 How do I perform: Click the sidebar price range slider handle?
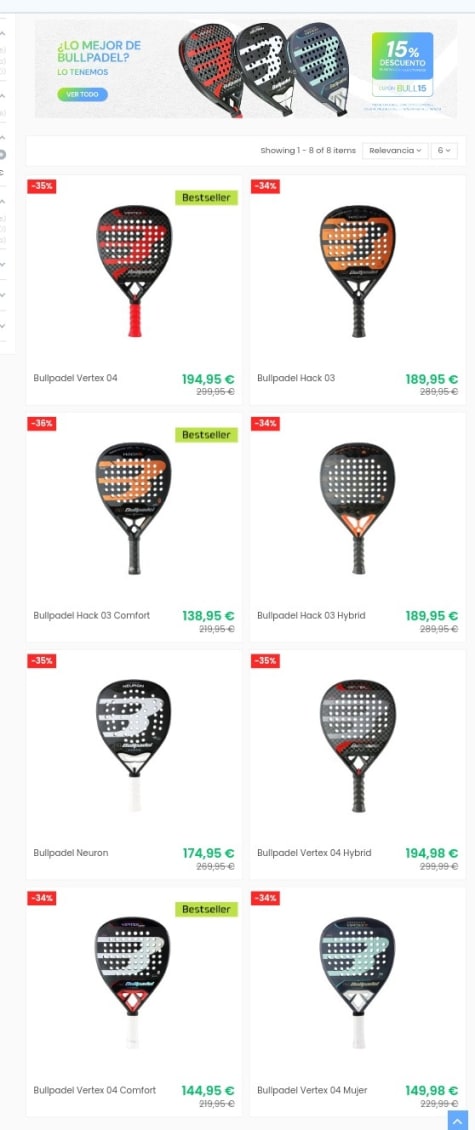(2, 154)
